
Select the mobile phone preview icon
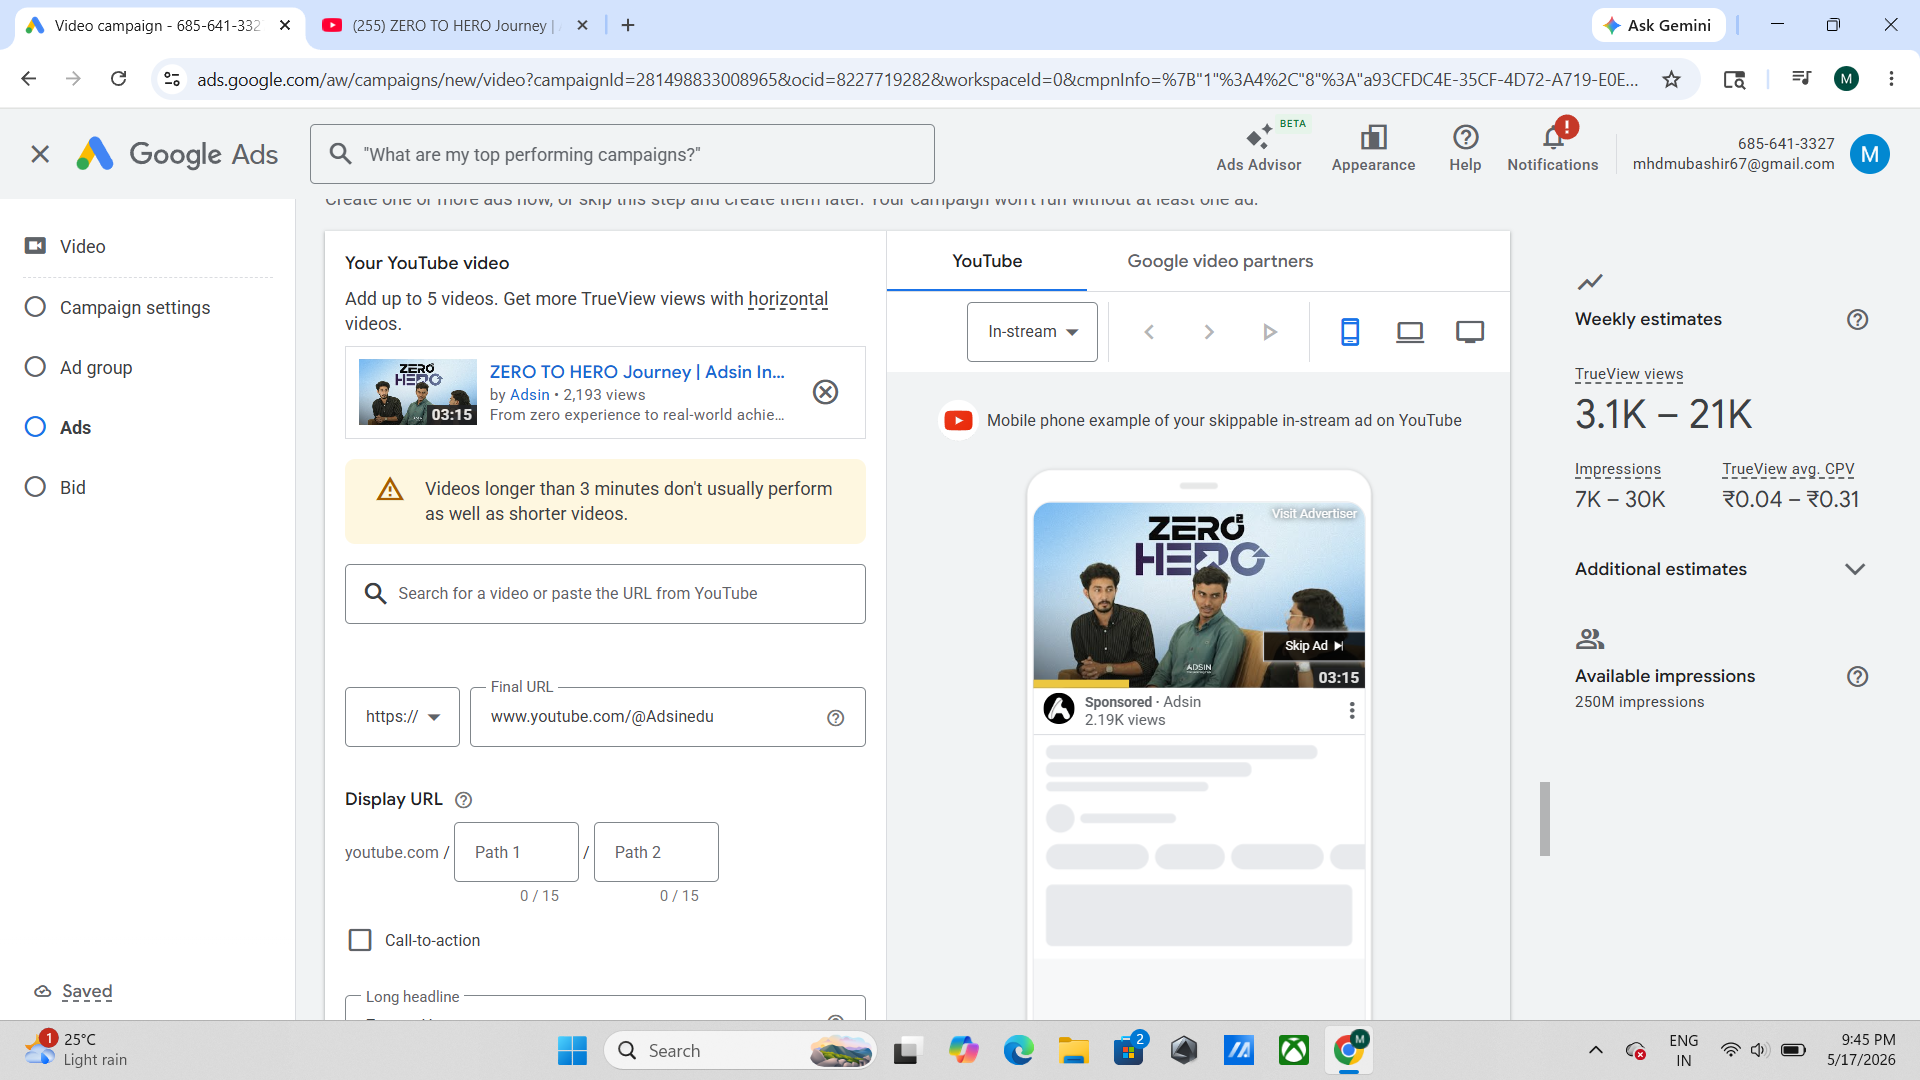1350,332
